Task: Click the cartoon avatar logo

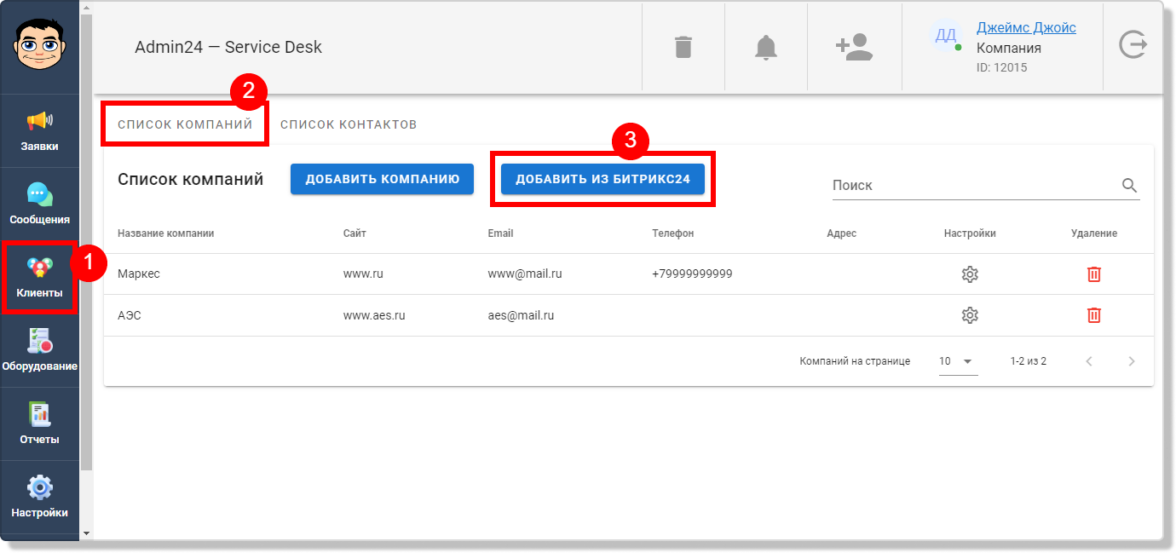Action: click(x=39, y=45)
